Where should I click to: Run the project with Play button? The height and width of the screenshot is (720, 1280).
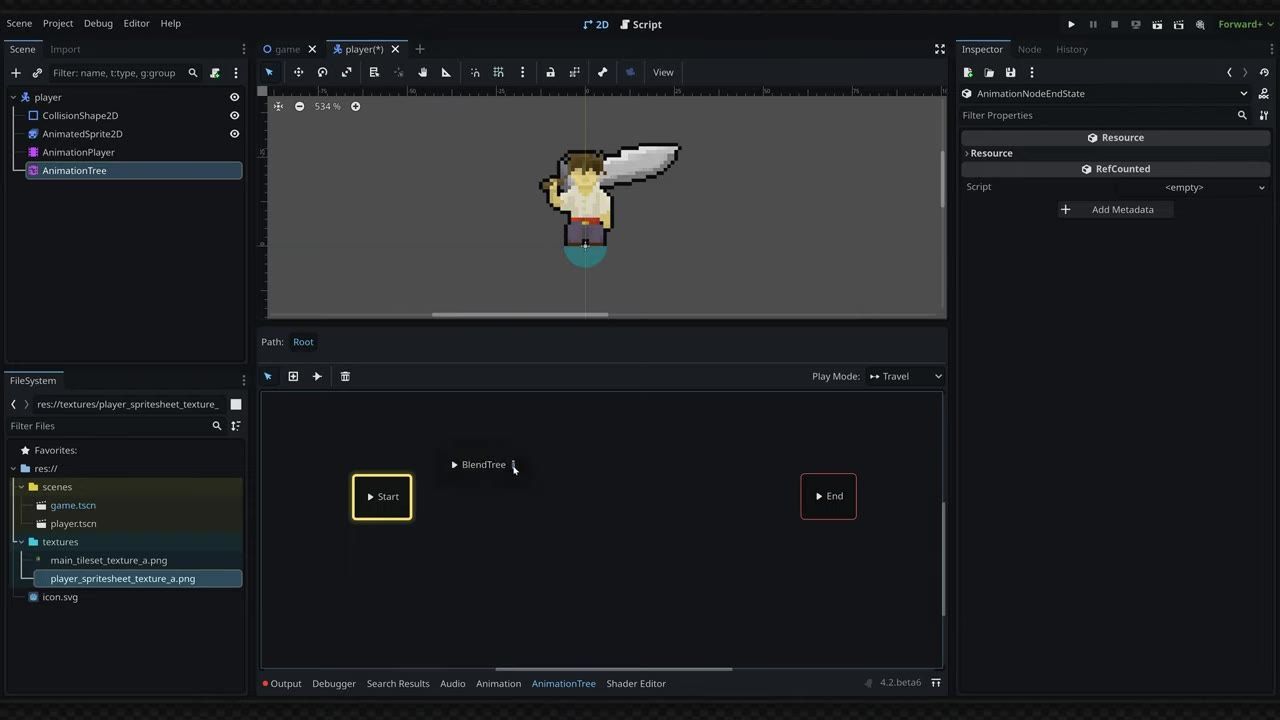click(1071, 24)
